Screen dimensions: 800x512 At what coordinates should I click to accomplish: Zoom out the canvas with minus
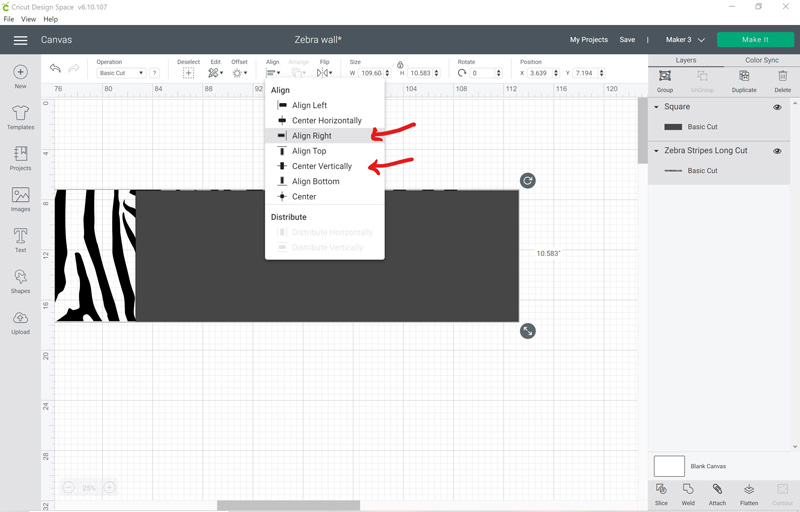tap(68, 488)
